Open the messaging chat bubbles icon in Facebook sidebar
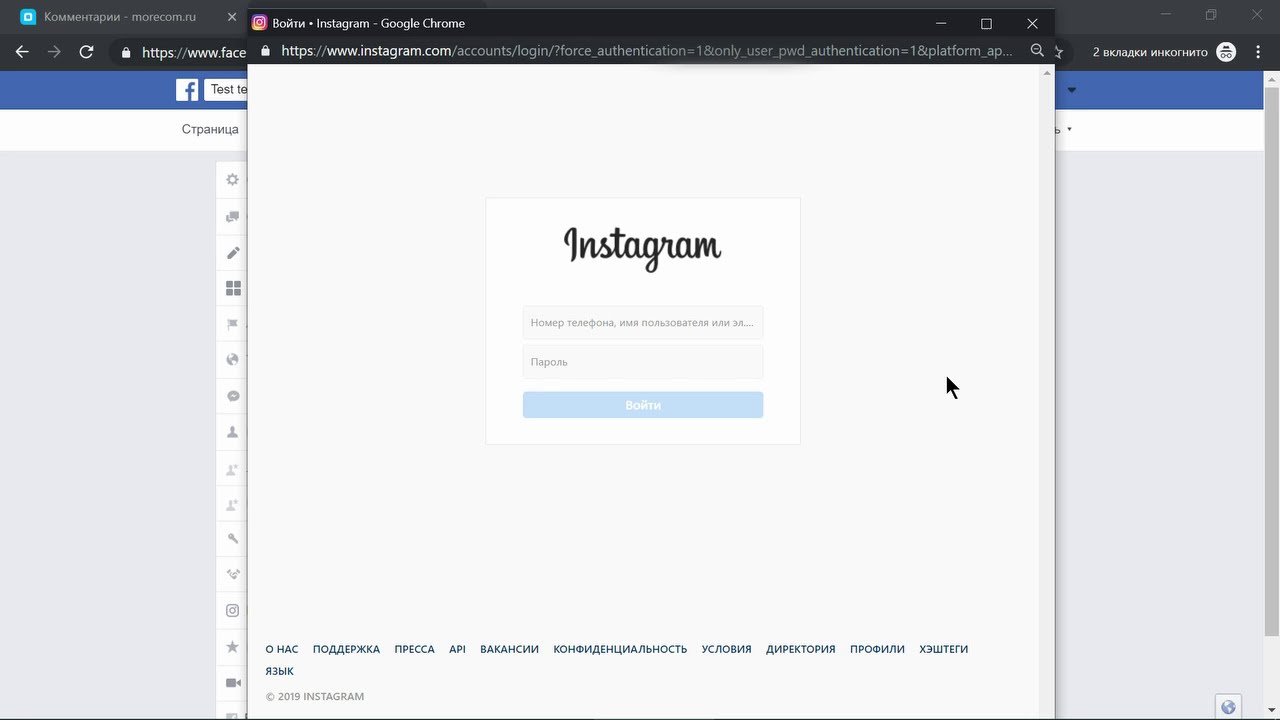The image size is (1280, 720). click(233, 216)
